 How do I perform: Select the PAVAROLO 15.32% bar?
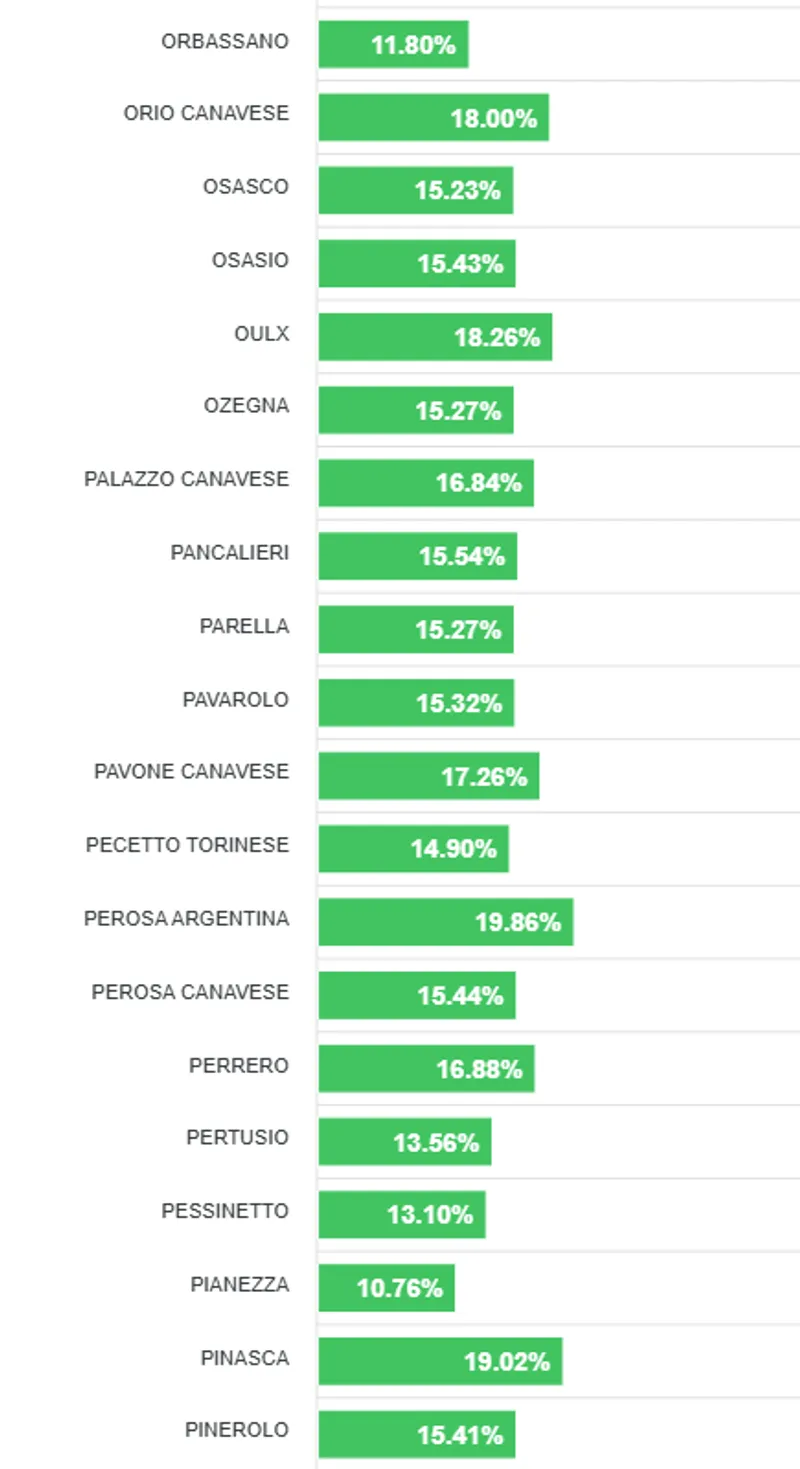(416, 703)
